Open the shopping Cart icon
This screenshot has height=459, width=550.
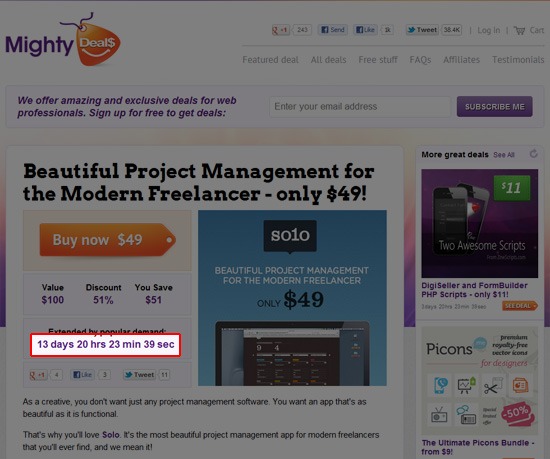coord(519,31)
